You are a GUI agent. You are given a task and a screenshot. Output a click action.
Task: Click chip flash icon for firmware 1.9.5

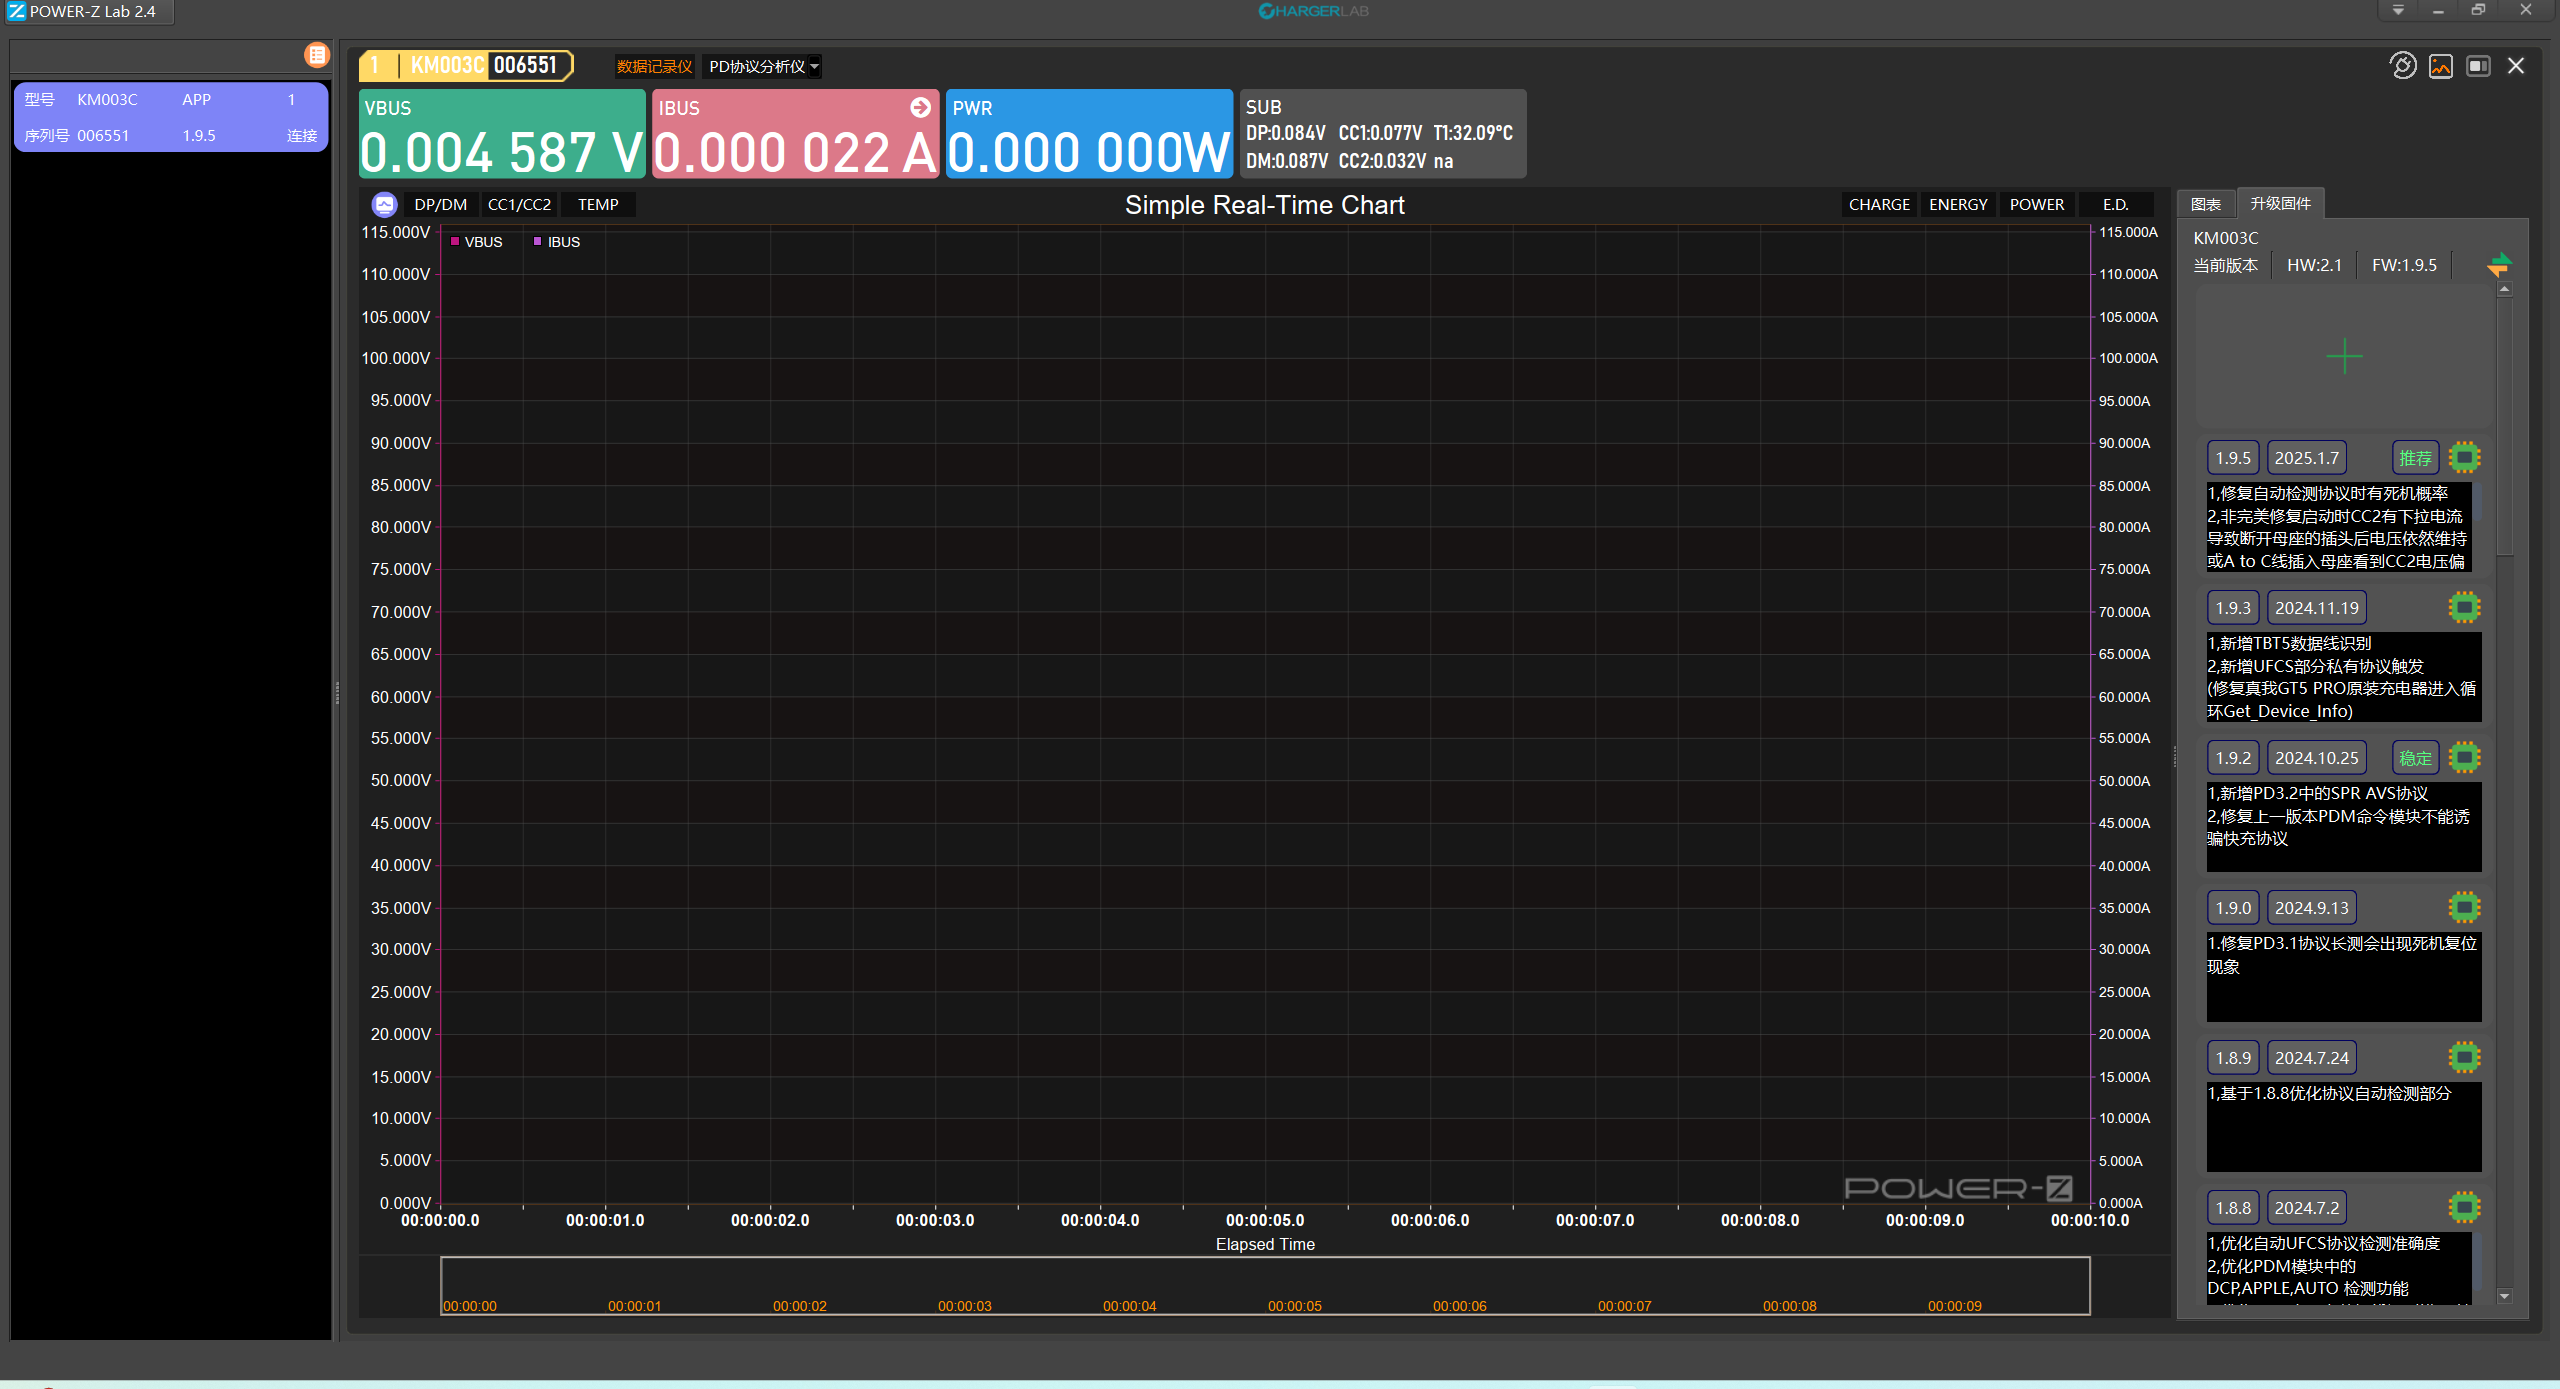coord(2464,458)
